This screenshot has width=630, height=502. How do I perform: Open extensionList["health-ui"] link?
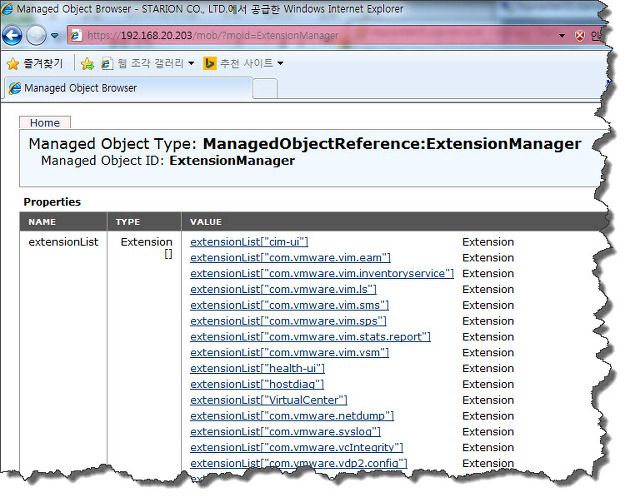point(257,368)
